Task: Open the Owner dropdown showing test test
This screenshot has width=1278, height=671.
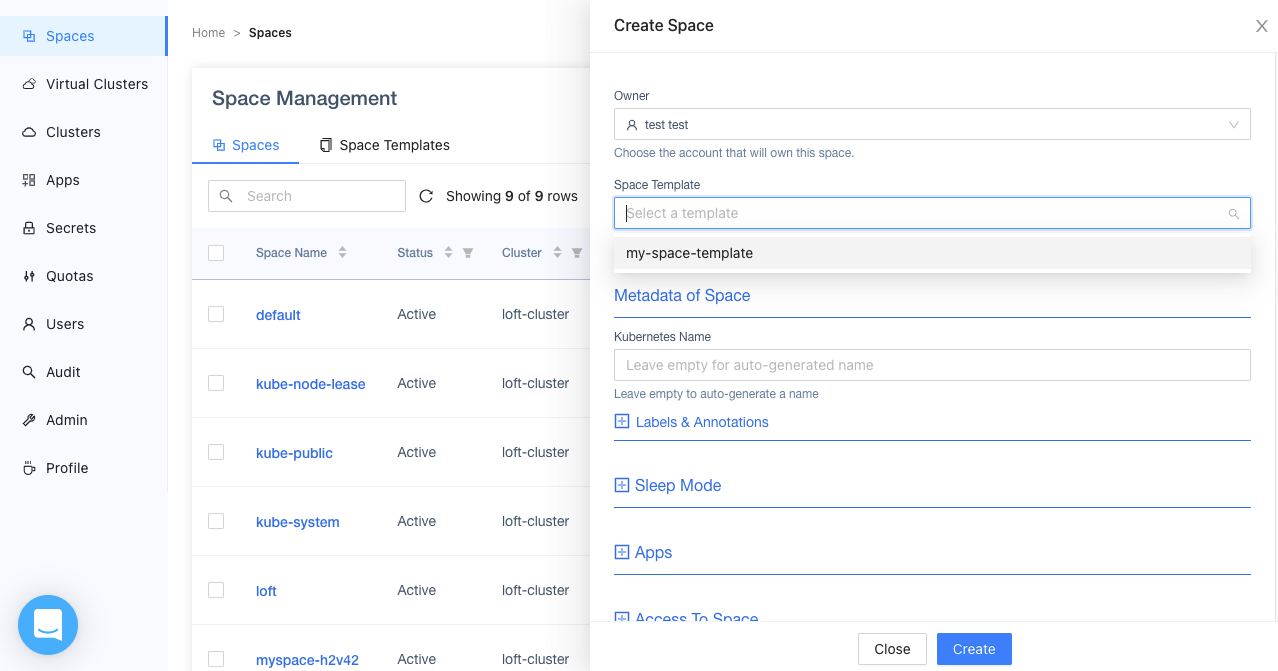Action: 931,125
